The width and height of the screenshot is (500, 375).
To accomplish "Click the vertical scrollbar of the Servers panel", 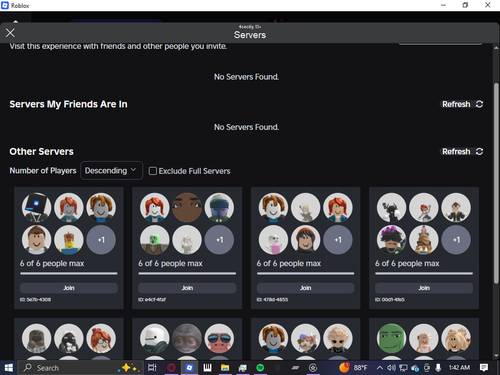I will 496,183.
